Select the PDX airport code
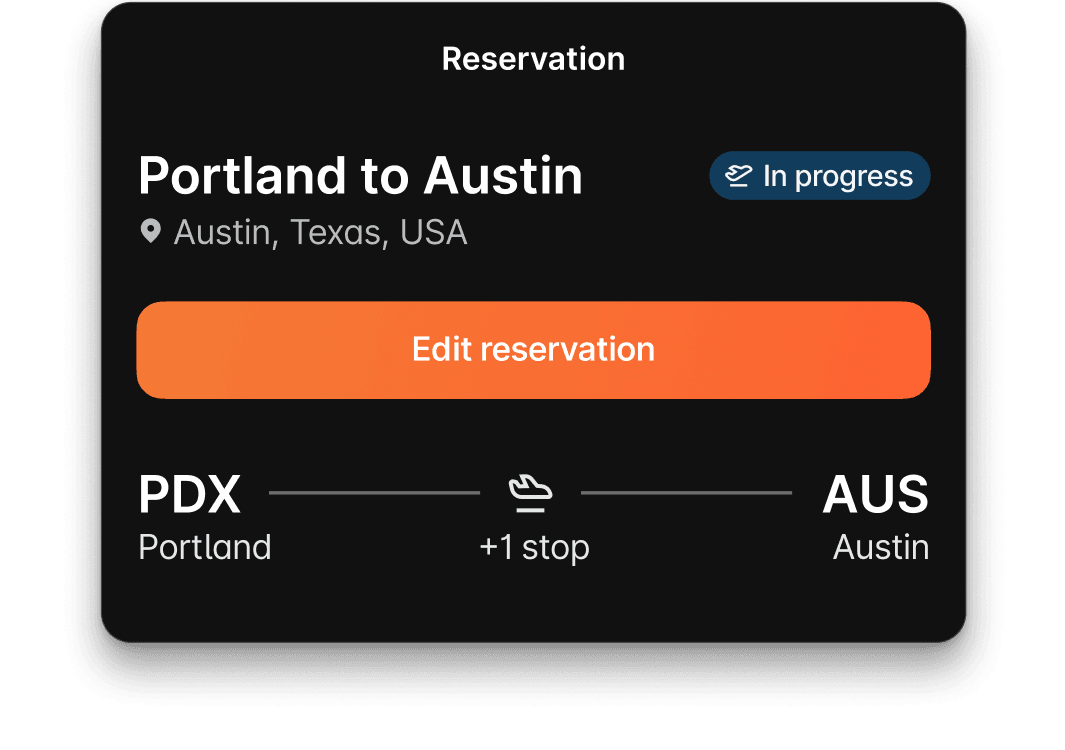Image resolution: width=1065 pixels, height=750 pixels. pyautogui.click(x=189, y=494)
